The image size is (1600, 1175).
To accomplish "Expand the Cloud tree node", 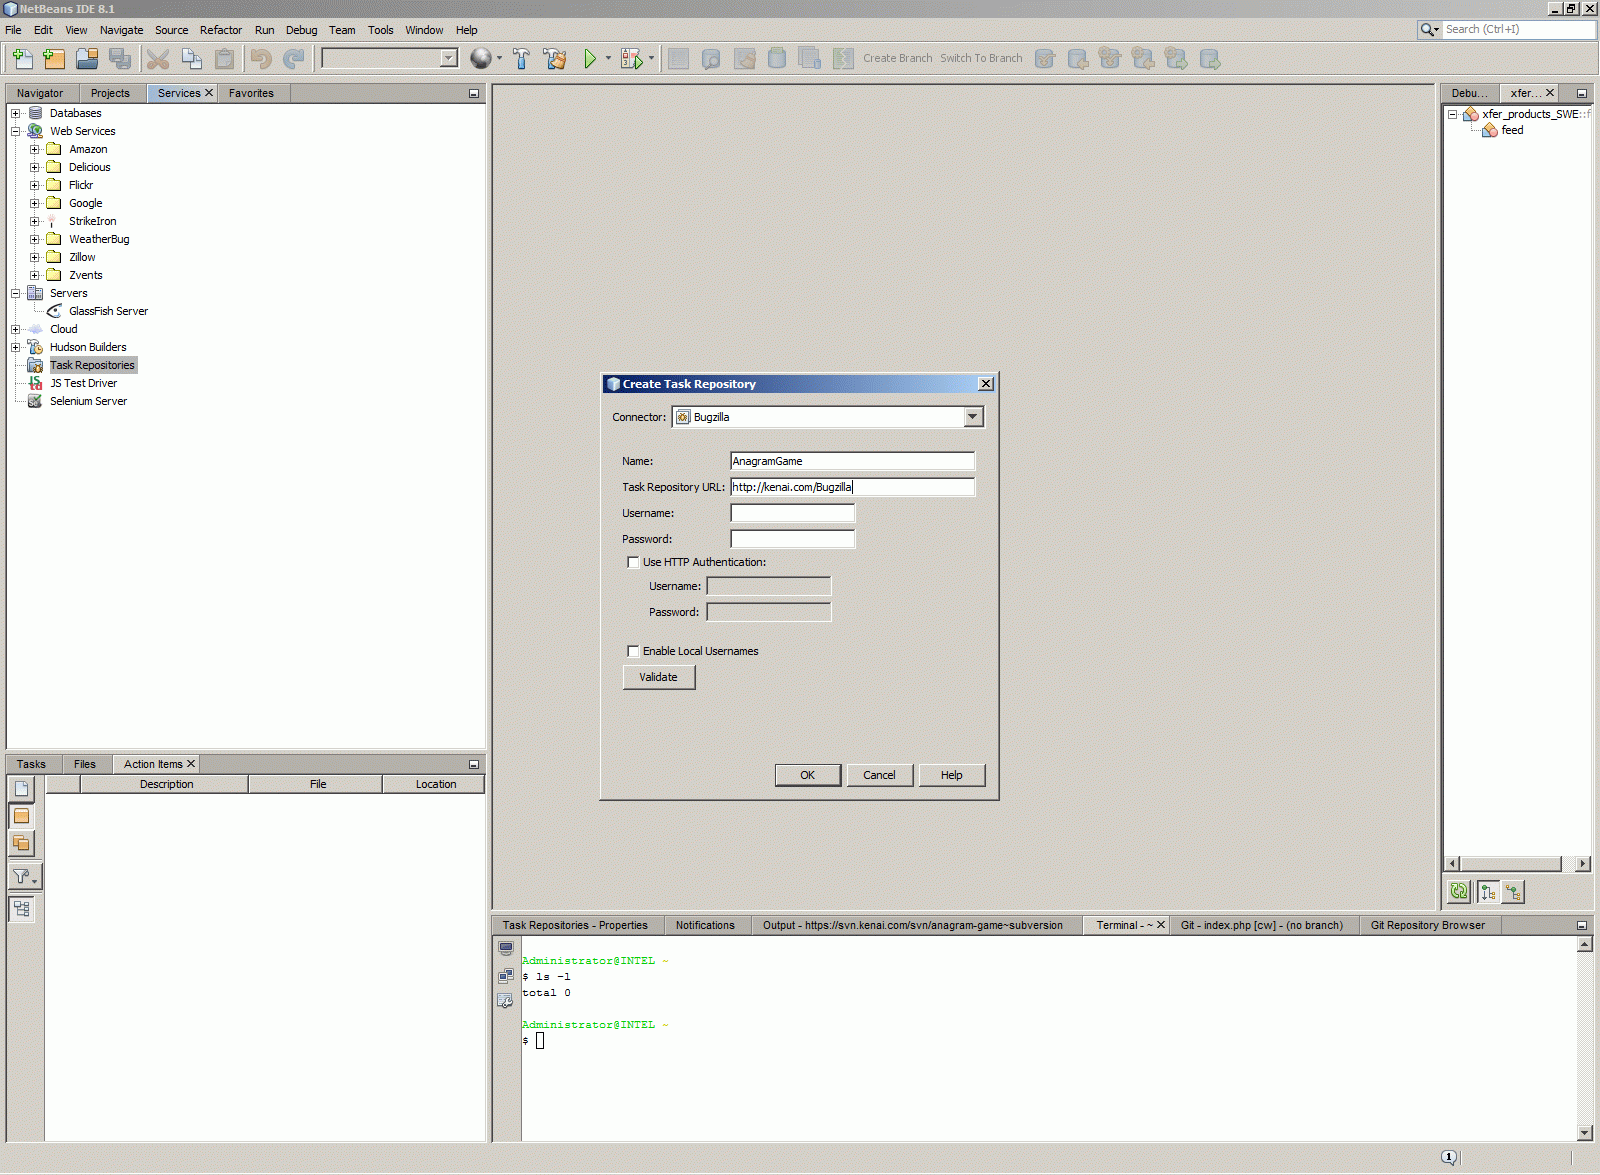I will point(16,329).
